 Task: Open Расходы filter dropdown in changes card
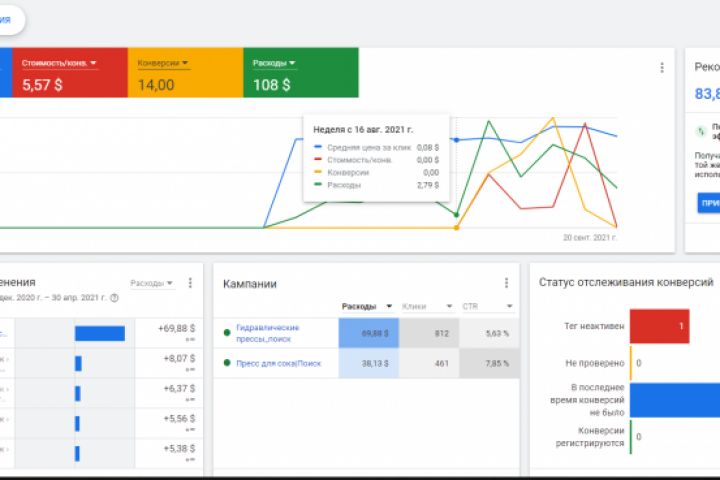[x=152, y=283]
